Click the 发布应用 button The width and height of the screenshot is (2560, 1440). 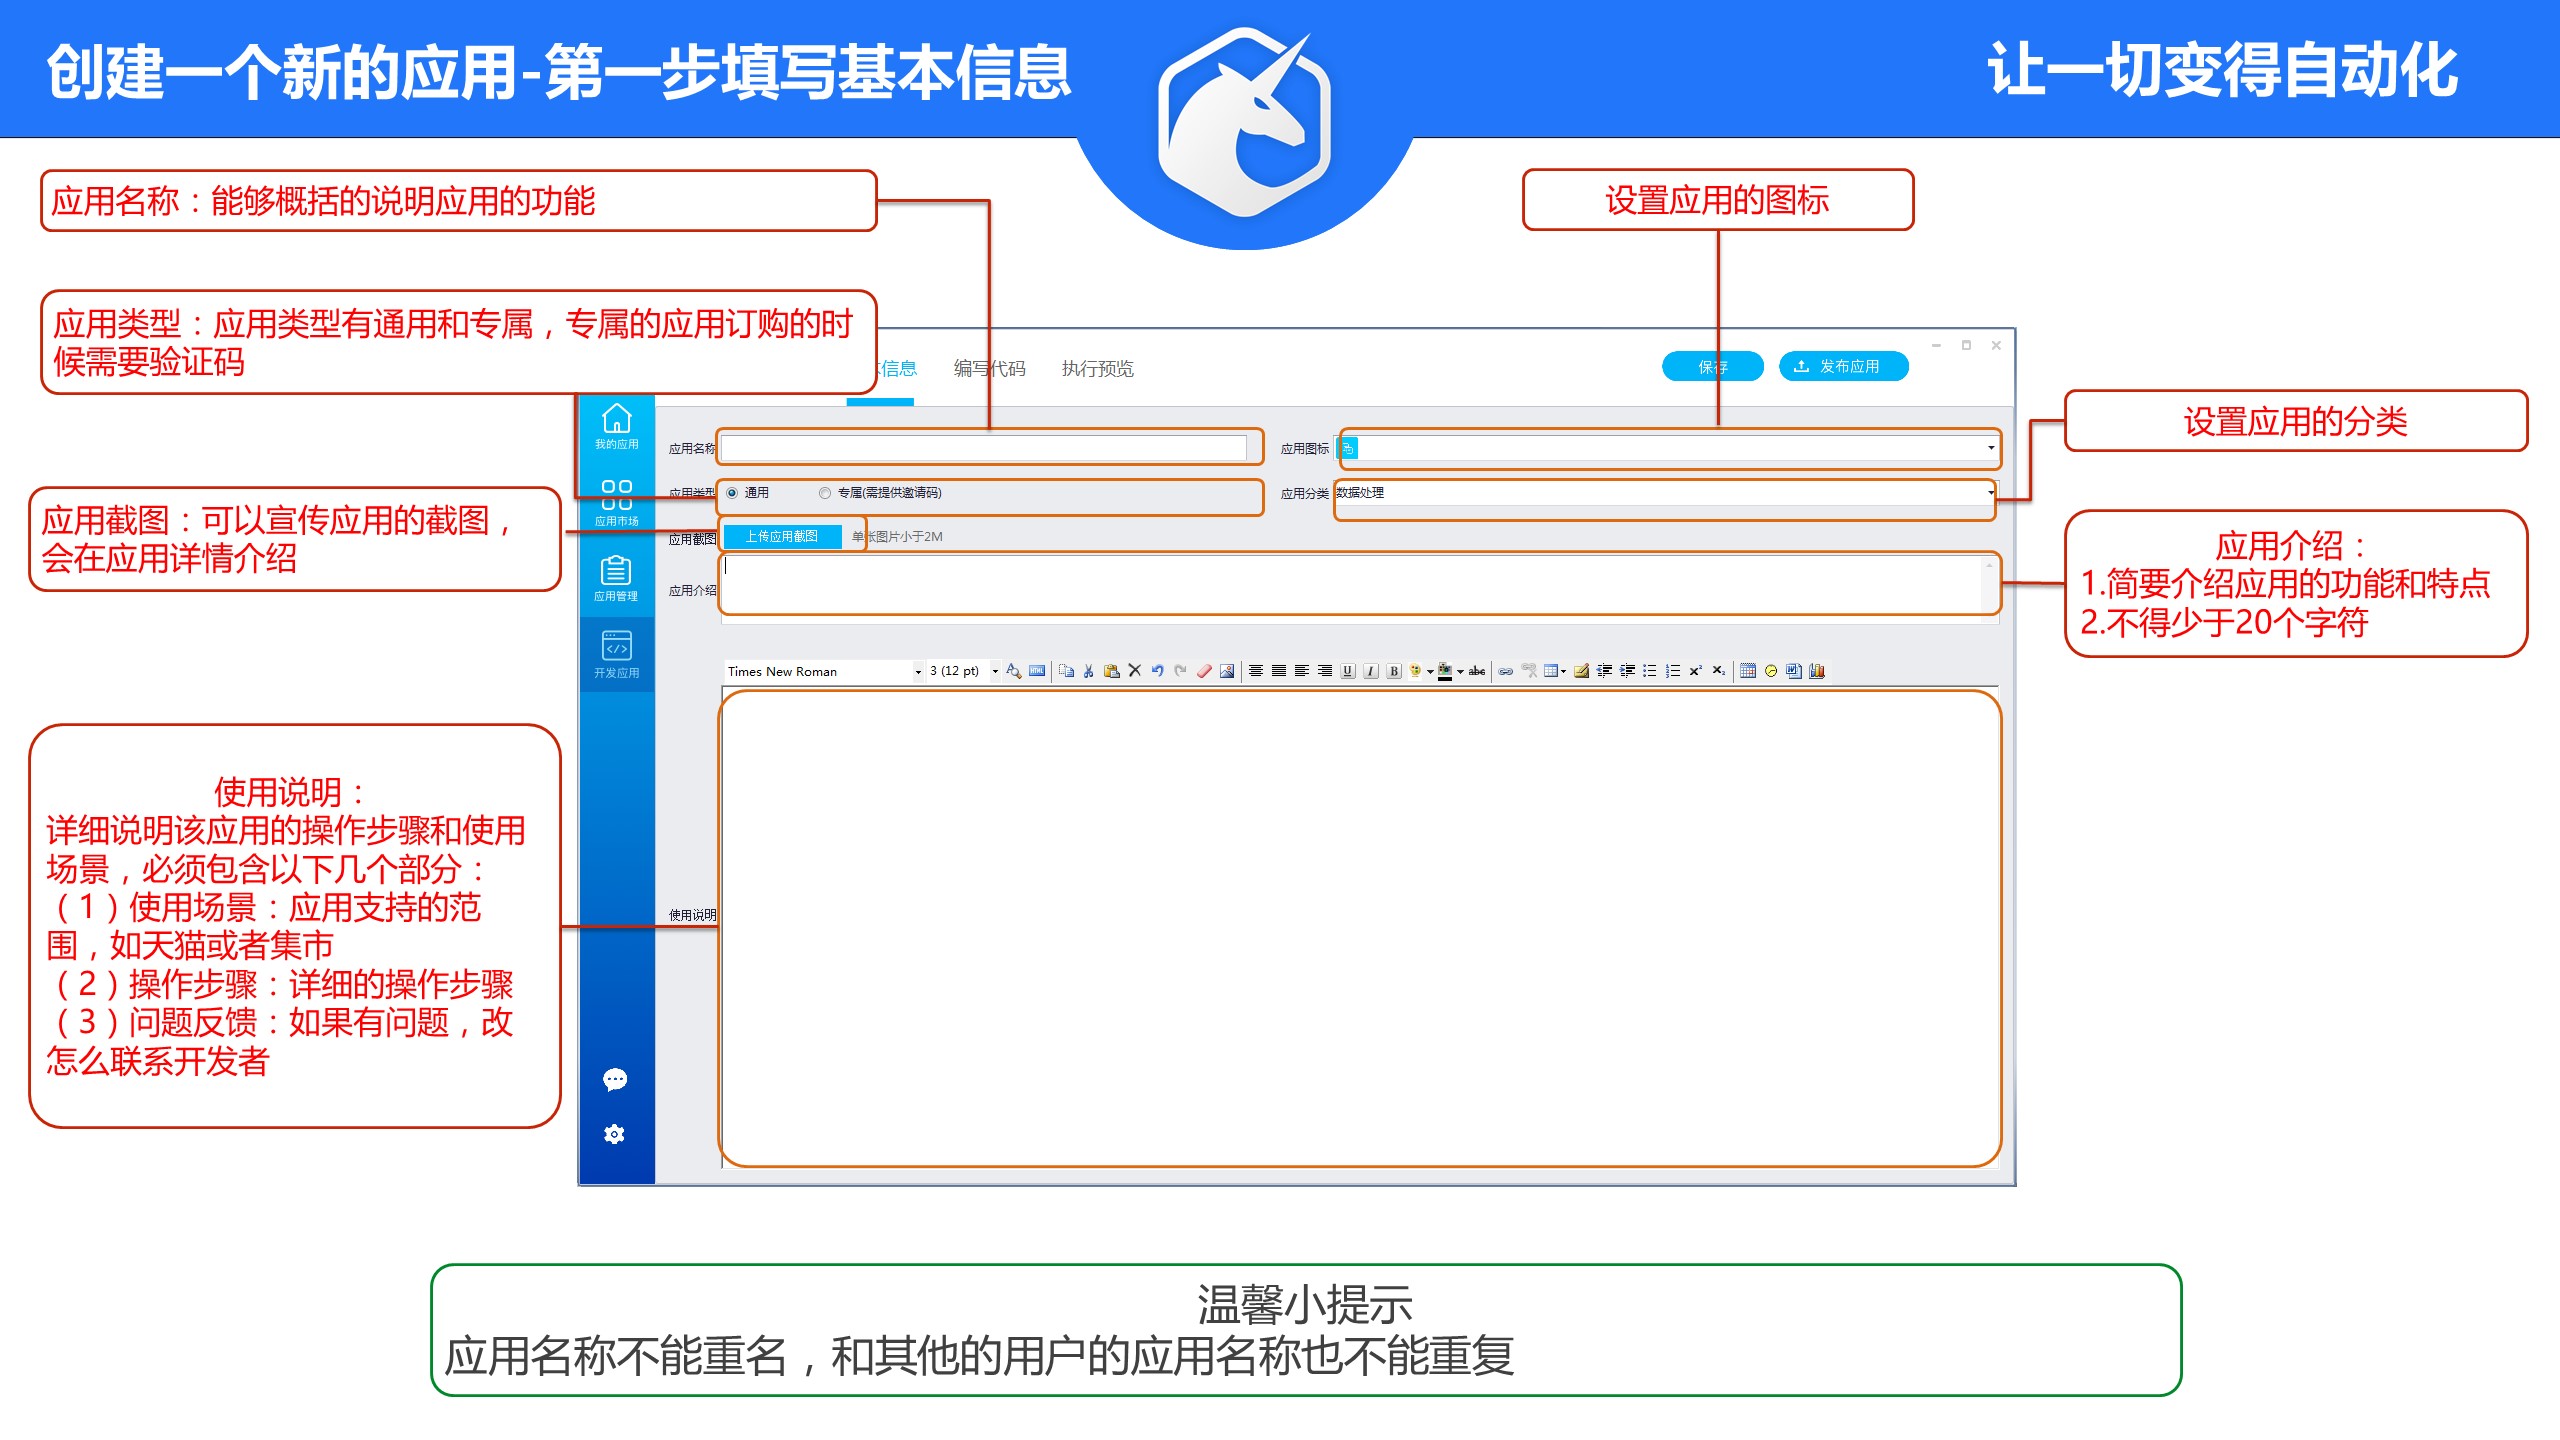tap(1843, 366)
